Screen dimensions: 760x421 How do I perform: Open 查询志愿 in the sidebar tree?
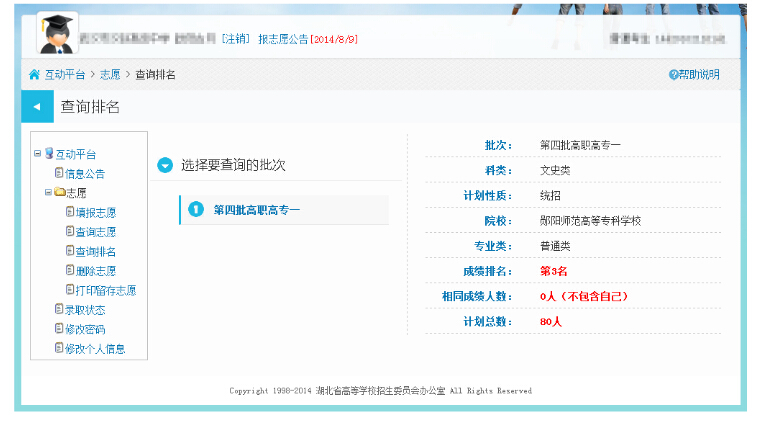pos(95,232)
